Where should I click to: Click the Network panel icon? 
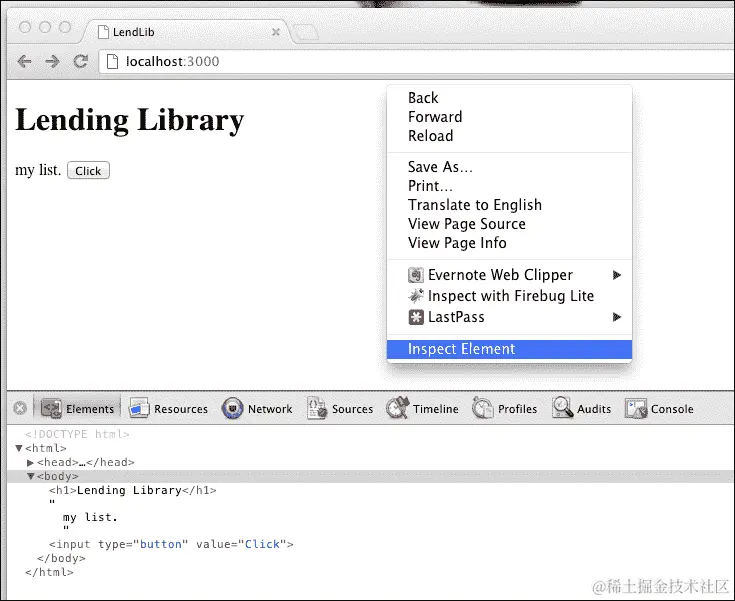tap(232, 408)
